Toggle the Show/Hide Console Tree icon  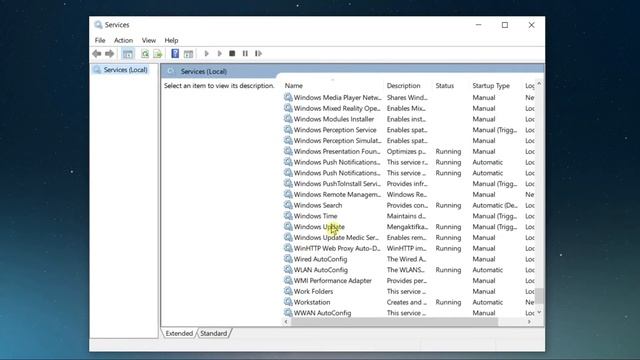[x=128, y=53]
